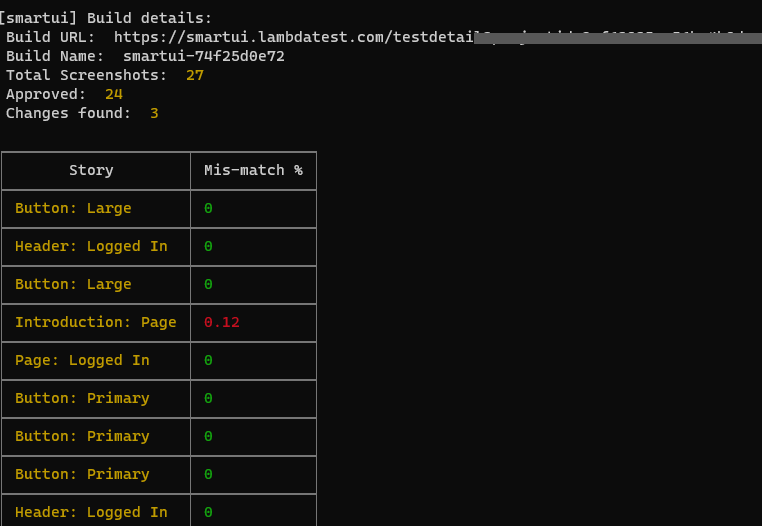Image resolution: width=762 pixels, height=526 pixels.
Task: Click the [smartui] Build details heading
Action: (106, 18)
